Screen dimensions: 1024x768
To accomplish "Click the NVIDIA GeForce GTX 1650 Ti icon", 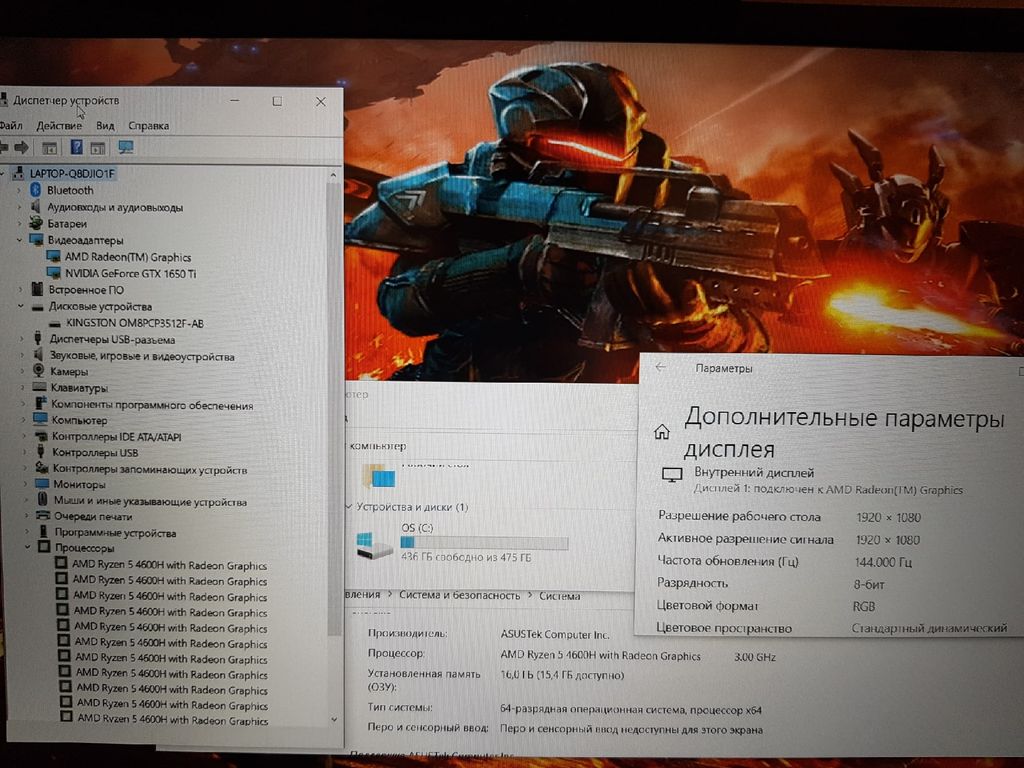I will (x=54, y=273).
